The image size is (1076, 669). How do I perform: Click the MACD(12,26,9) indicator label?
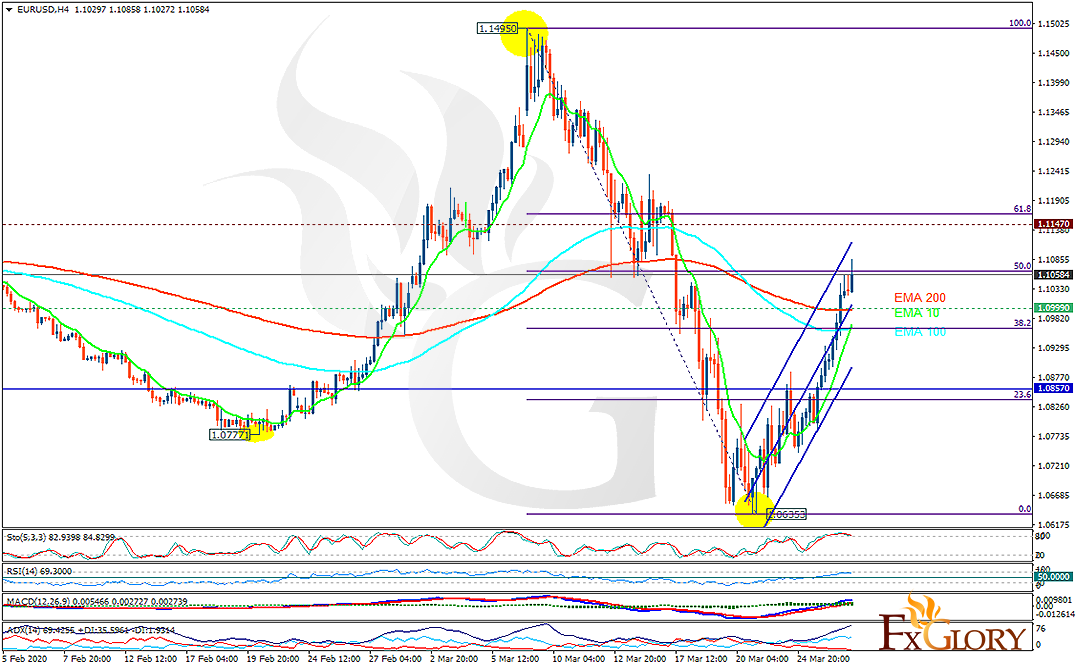coord(97,601)
